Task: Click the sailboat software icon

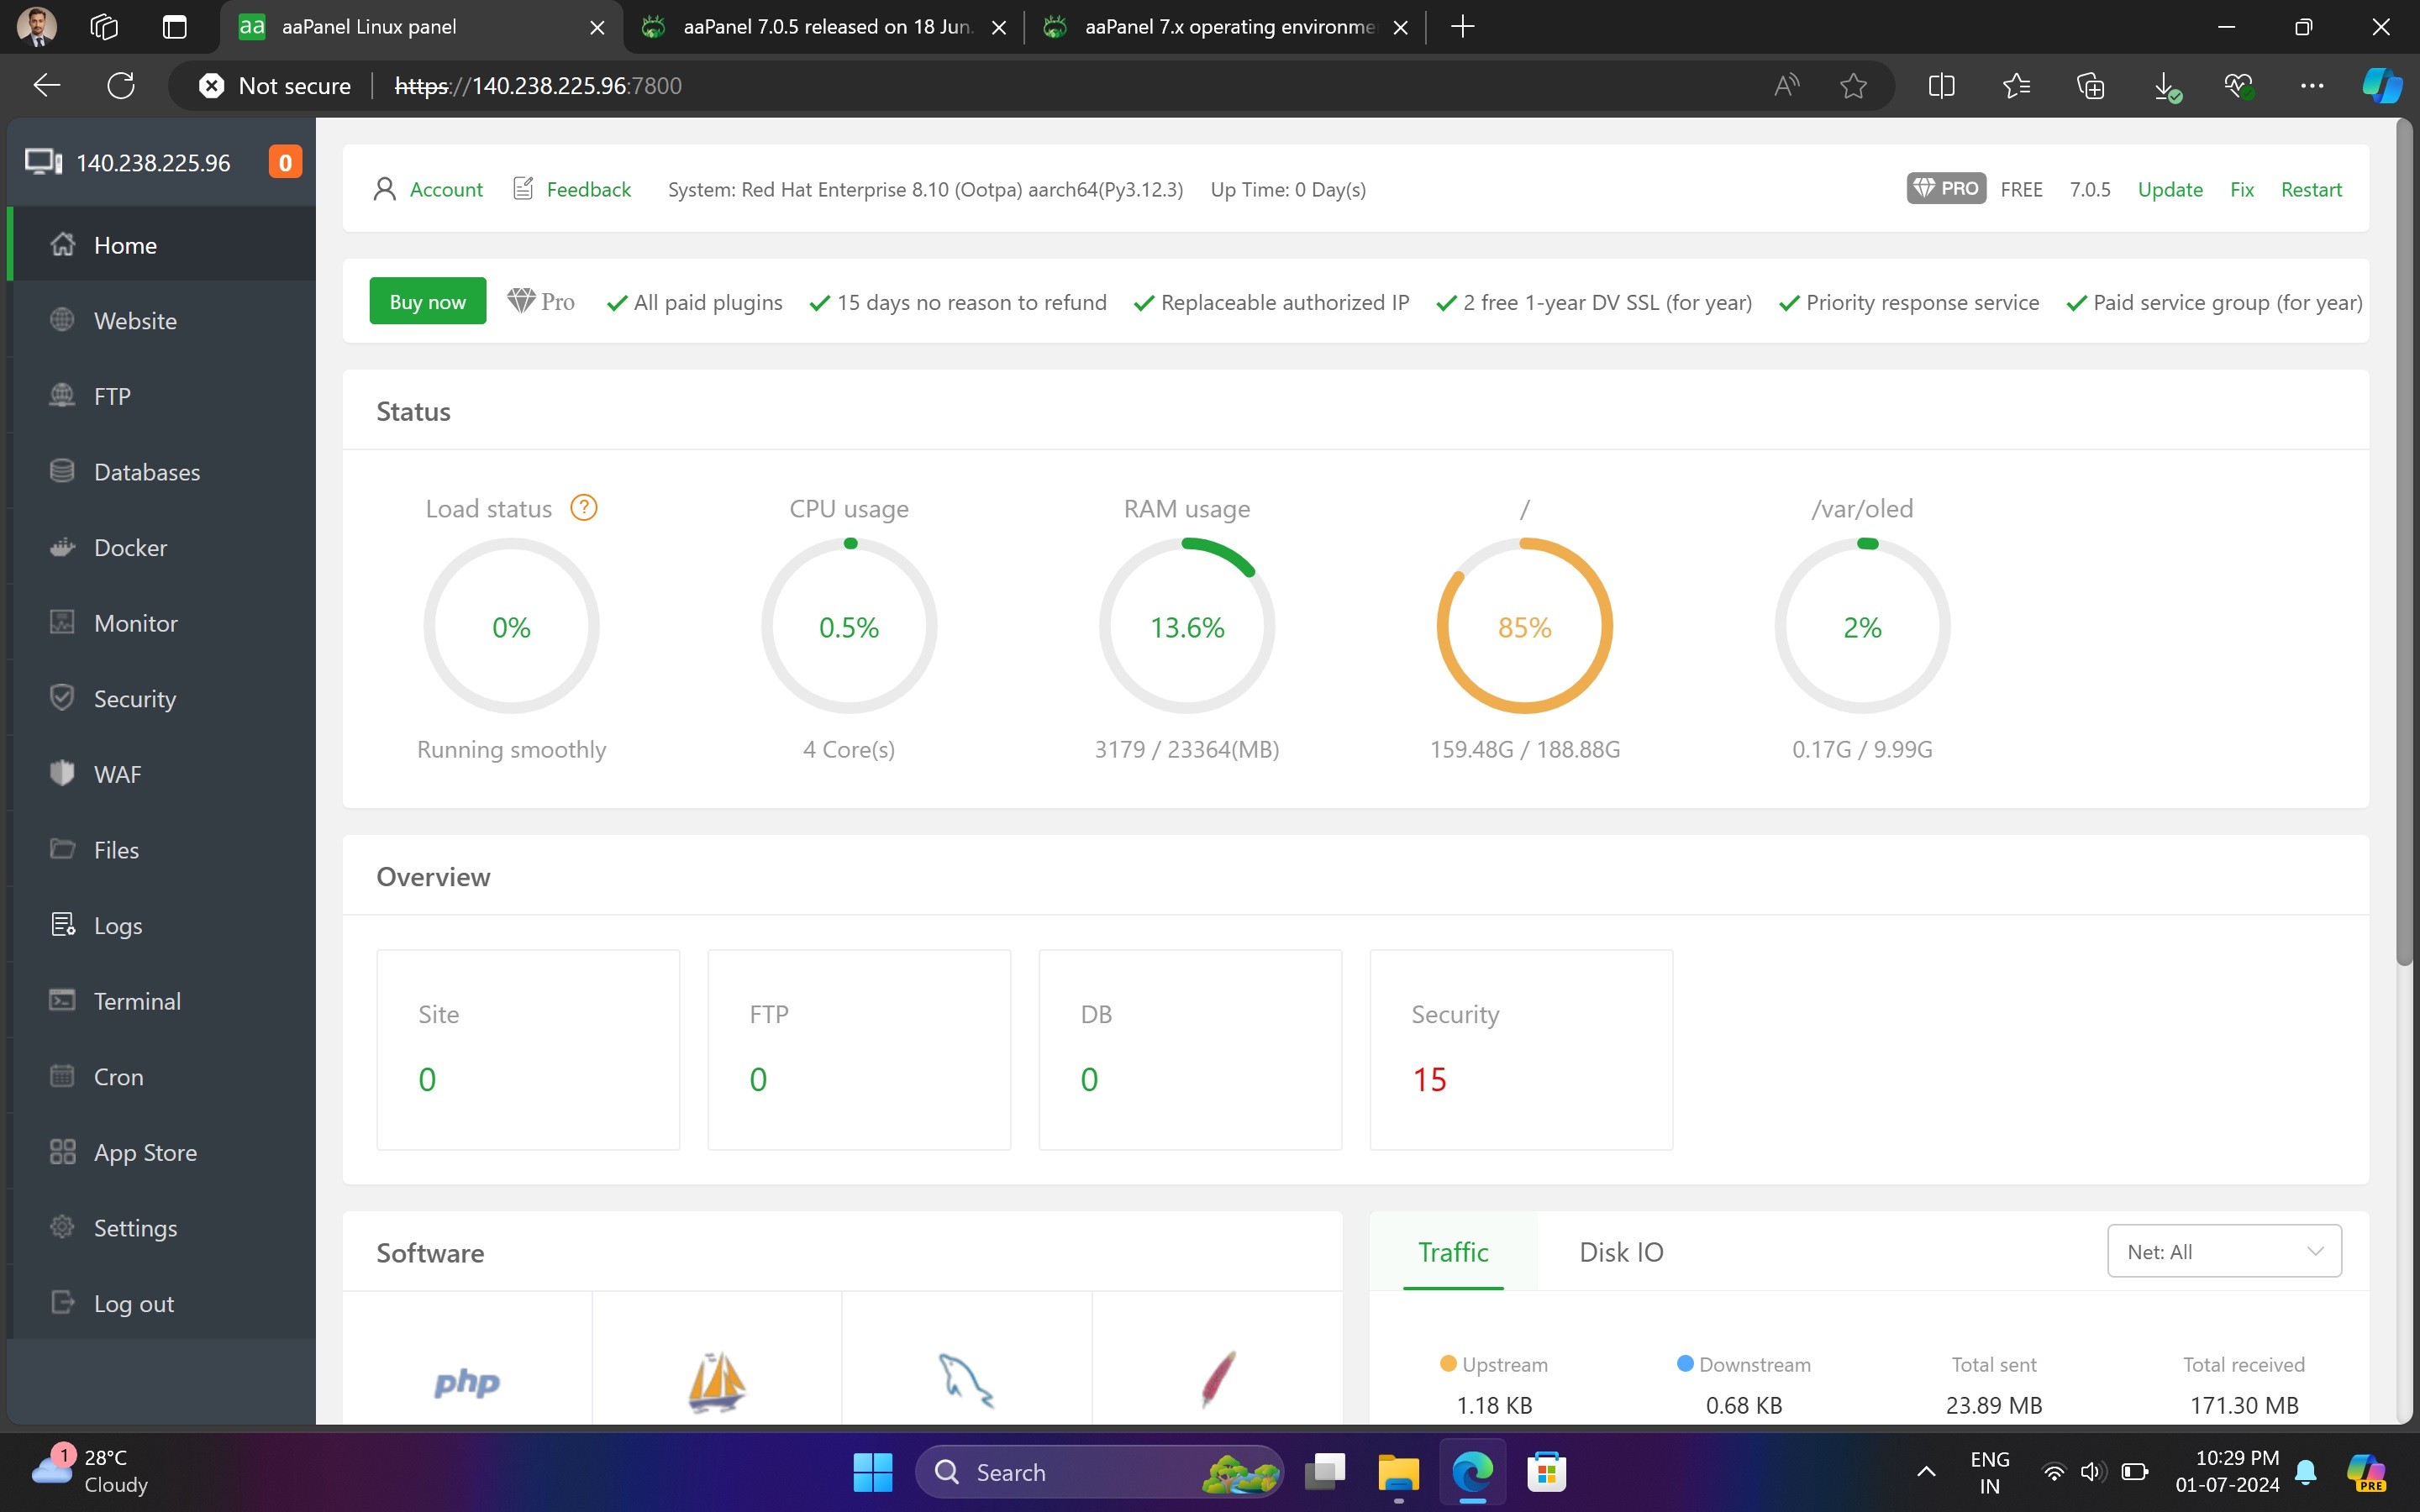Action: click(716, 1380)
